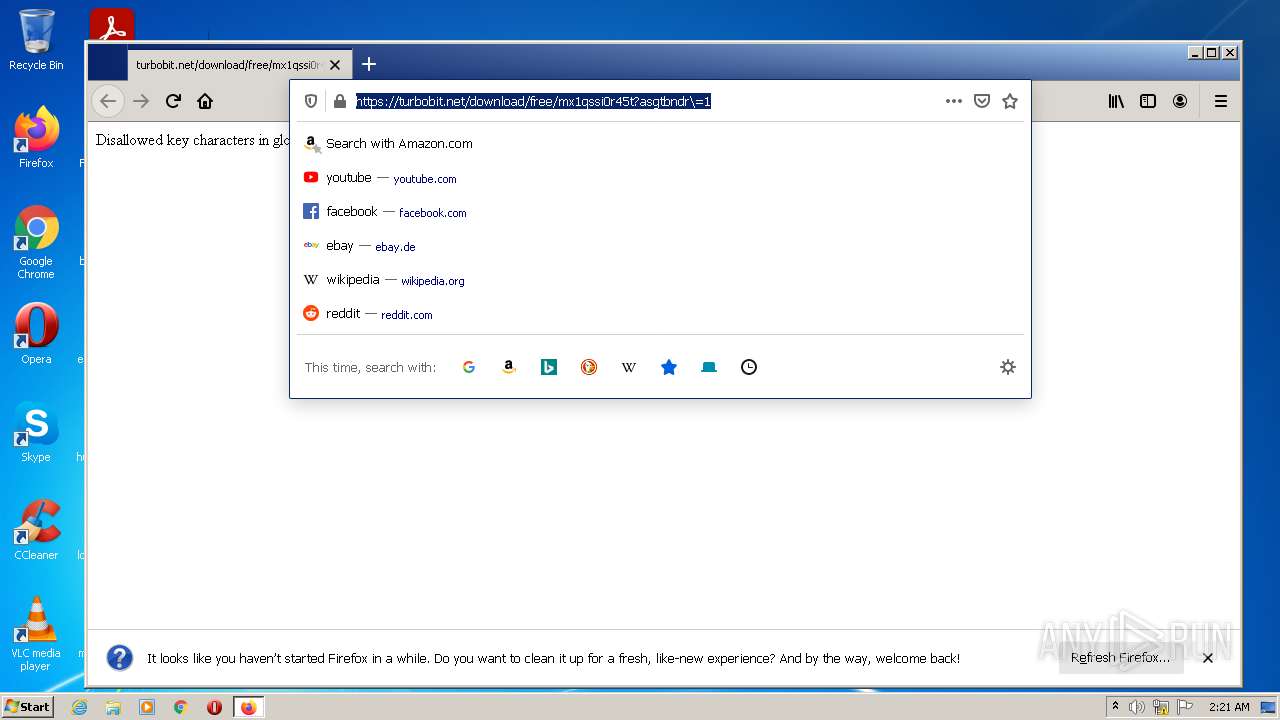Select Google Chrome desktop shortcut
This screenshot has height=720, width=1280.
pos(36,243)
